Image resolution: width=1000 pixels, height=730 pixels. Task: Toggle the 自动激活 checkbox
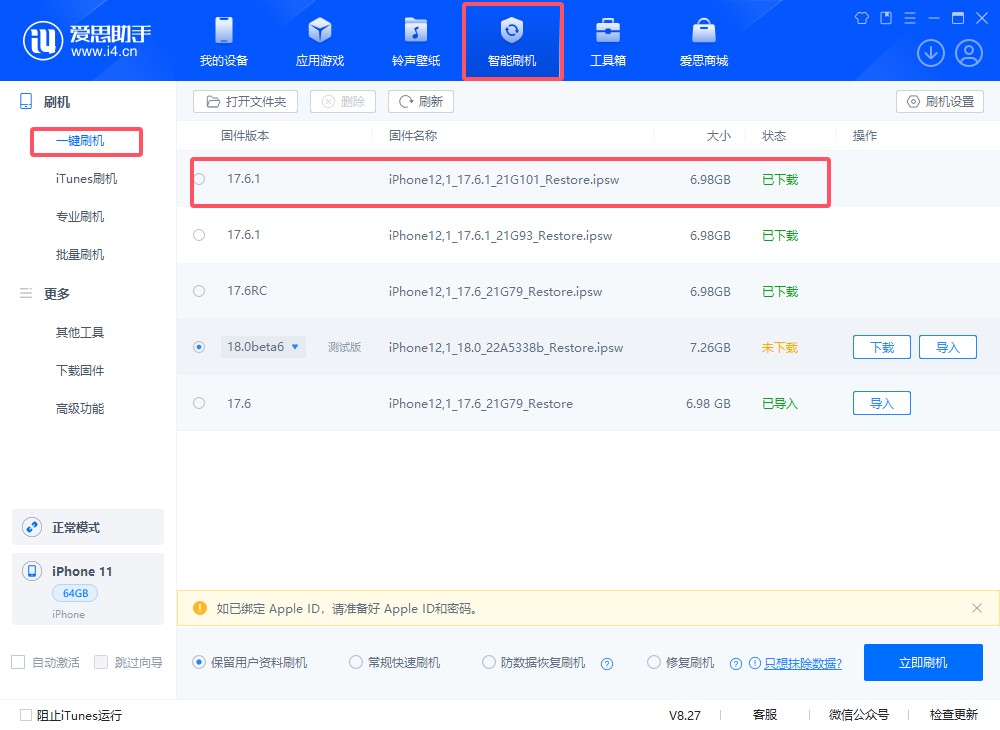(18, 662)
